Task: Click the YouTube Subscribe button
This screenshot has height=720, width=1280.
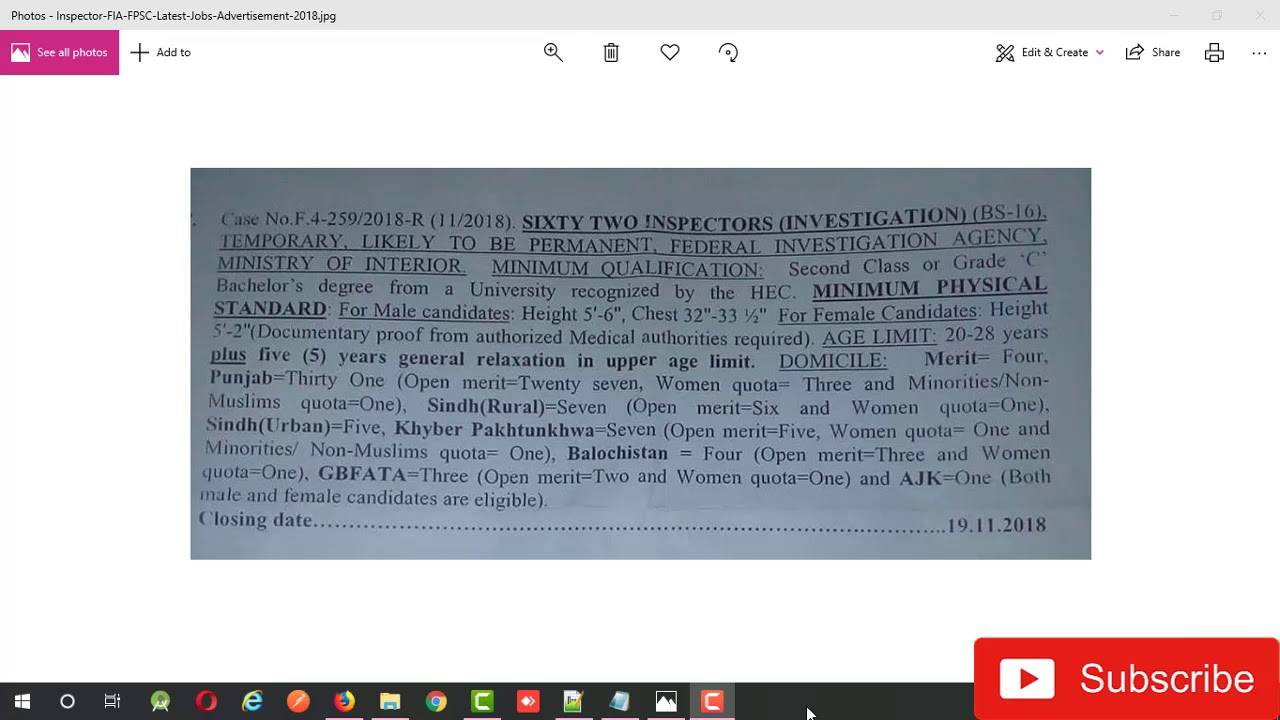Action: pos(1126,679)
